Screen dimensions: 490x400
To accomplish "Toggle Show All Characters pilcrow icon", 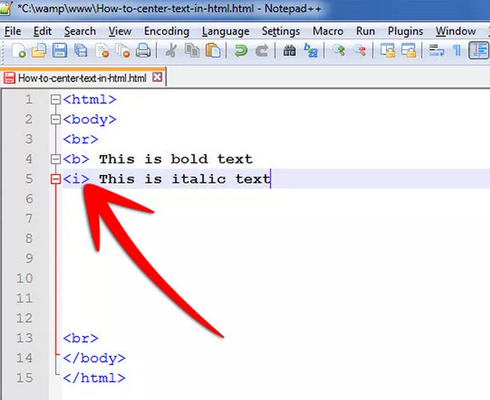I will (457, 51).
